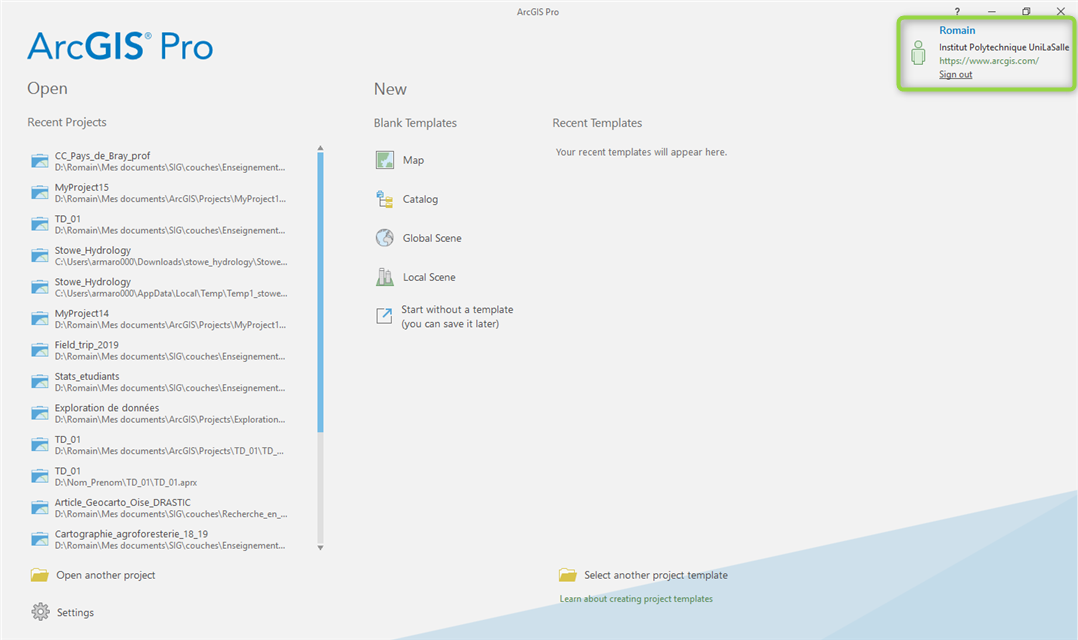The height and width of the screenshot is (640, 1078).
Task: Open the CC_Pays_de_Bray_prof project icon
Action: click(40, 161)
